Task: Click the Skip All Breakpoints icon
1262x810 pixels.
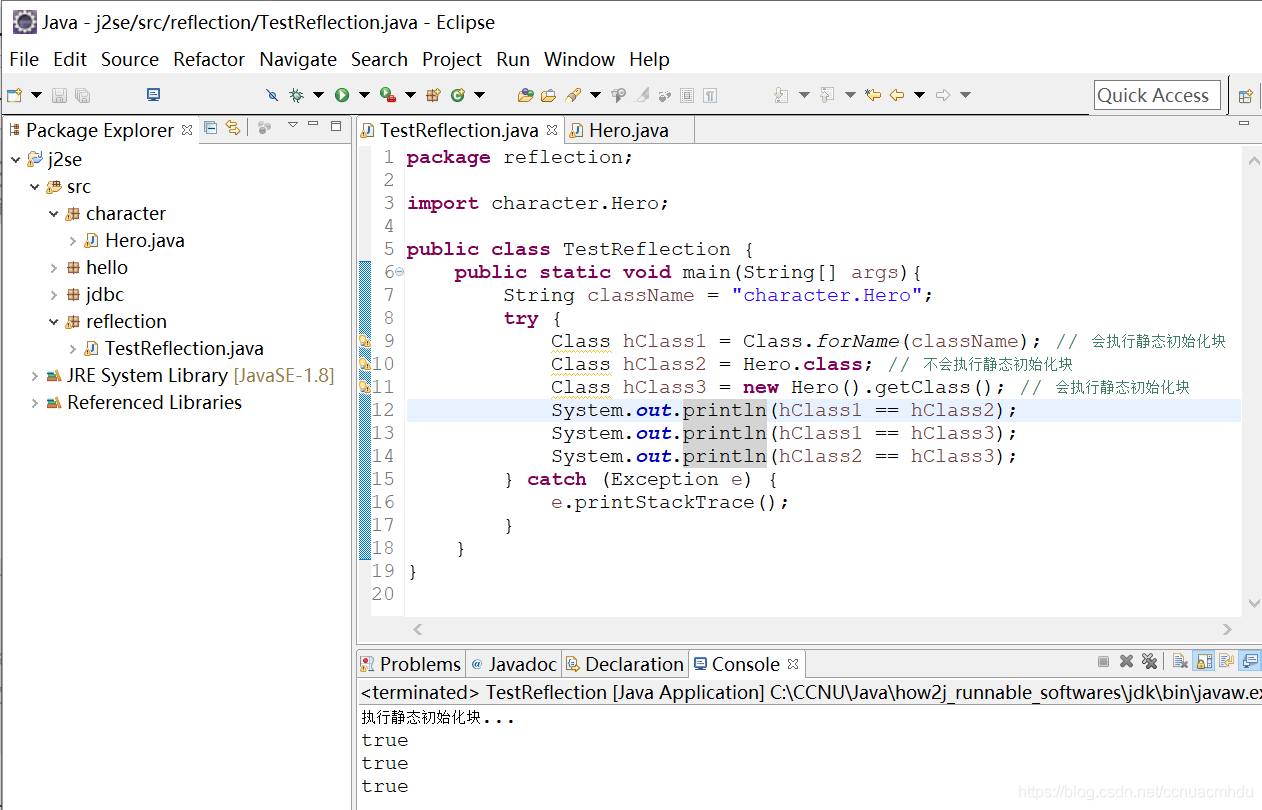Action: [272, 95]
